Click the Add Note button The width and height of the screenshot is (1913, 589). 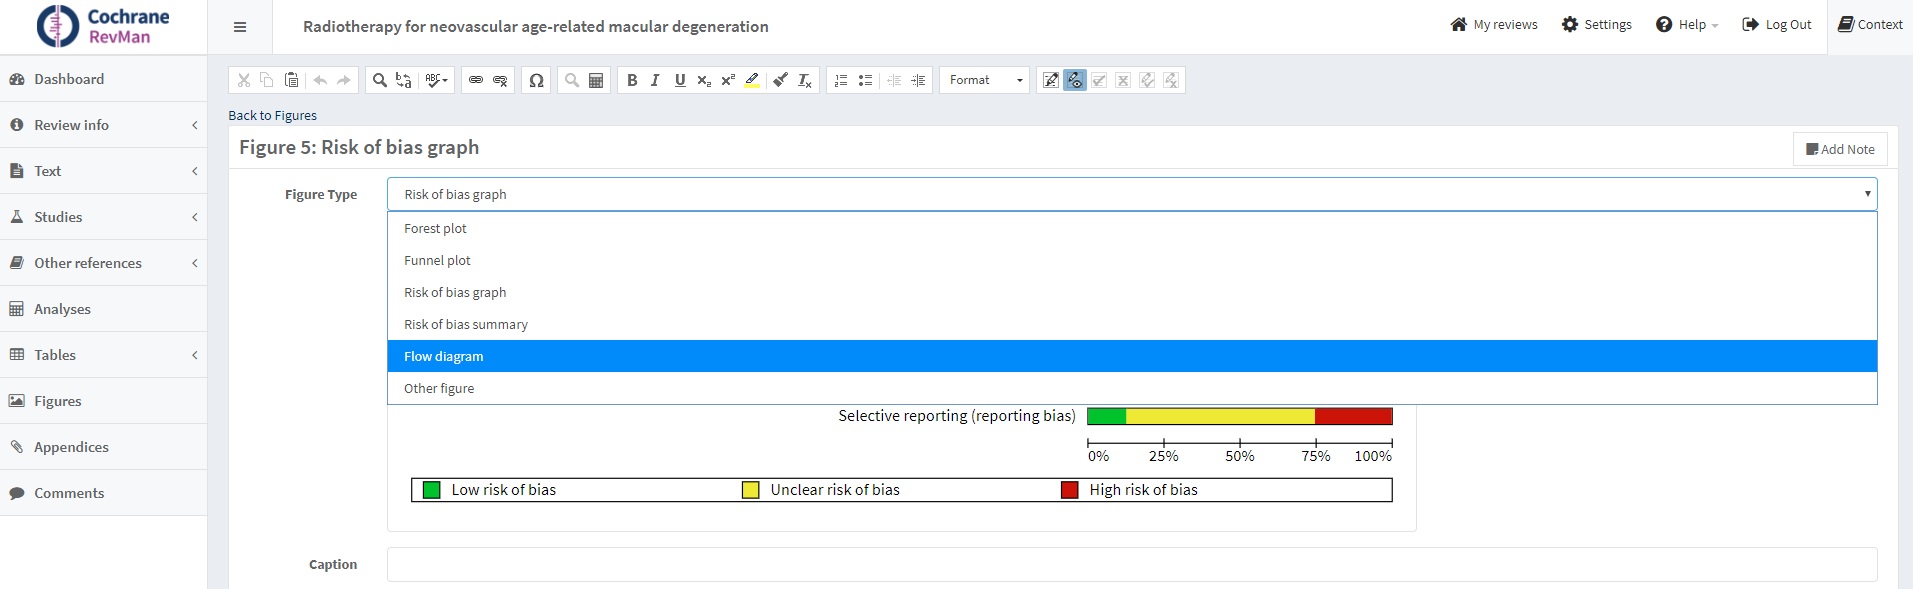pyautogui.click(x=1840, y=149)
